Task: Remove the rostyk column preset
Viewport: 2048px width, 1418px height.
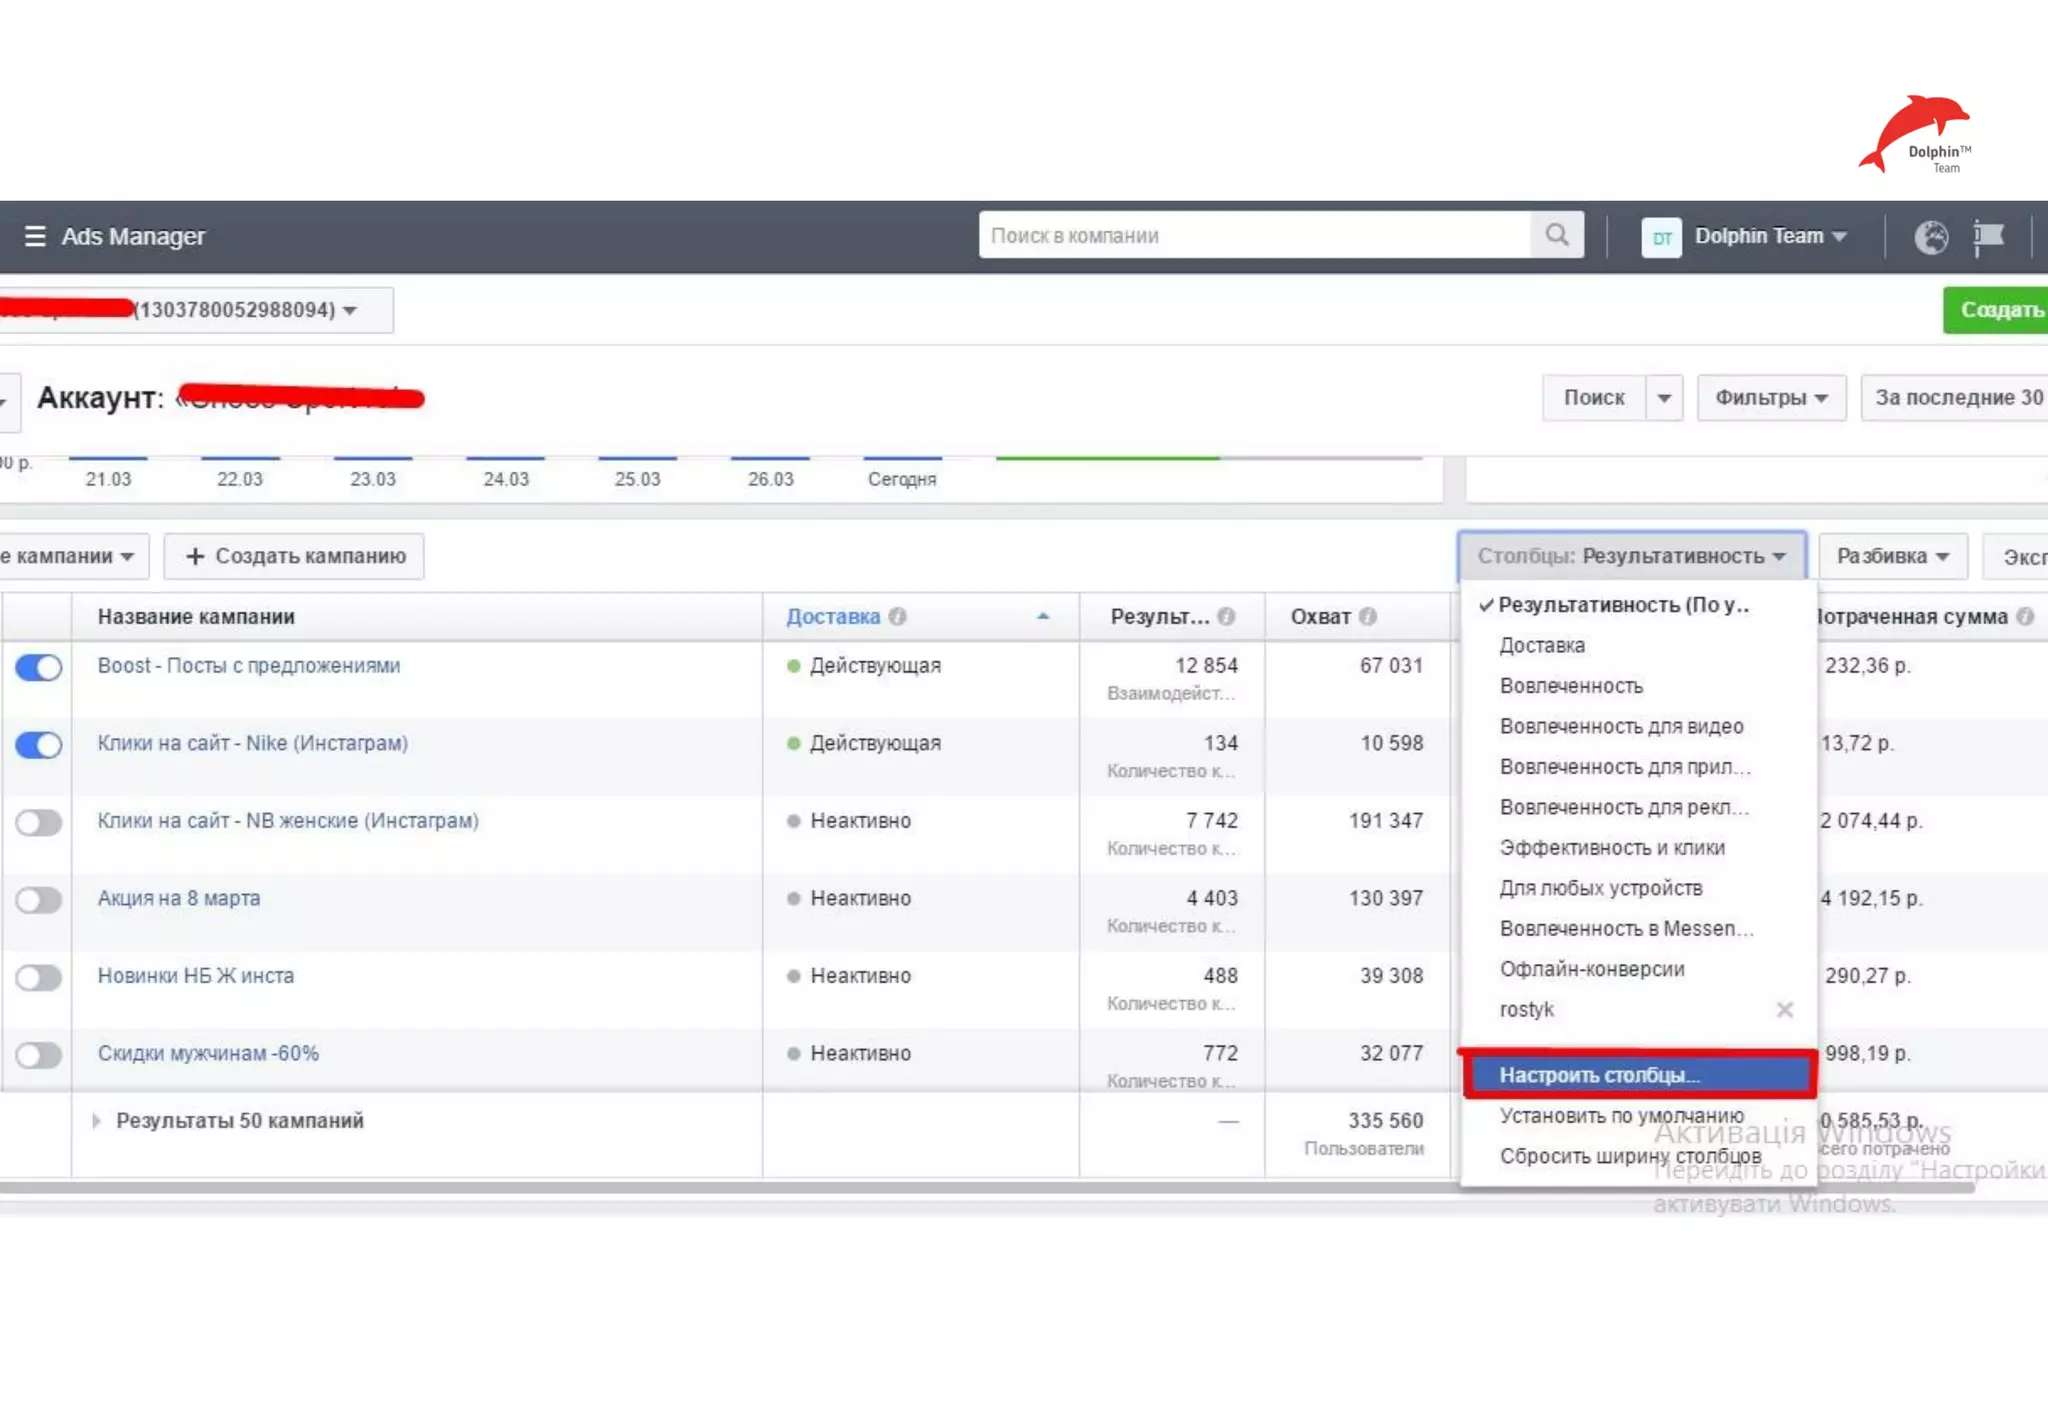Action: click(1784, 1010)
